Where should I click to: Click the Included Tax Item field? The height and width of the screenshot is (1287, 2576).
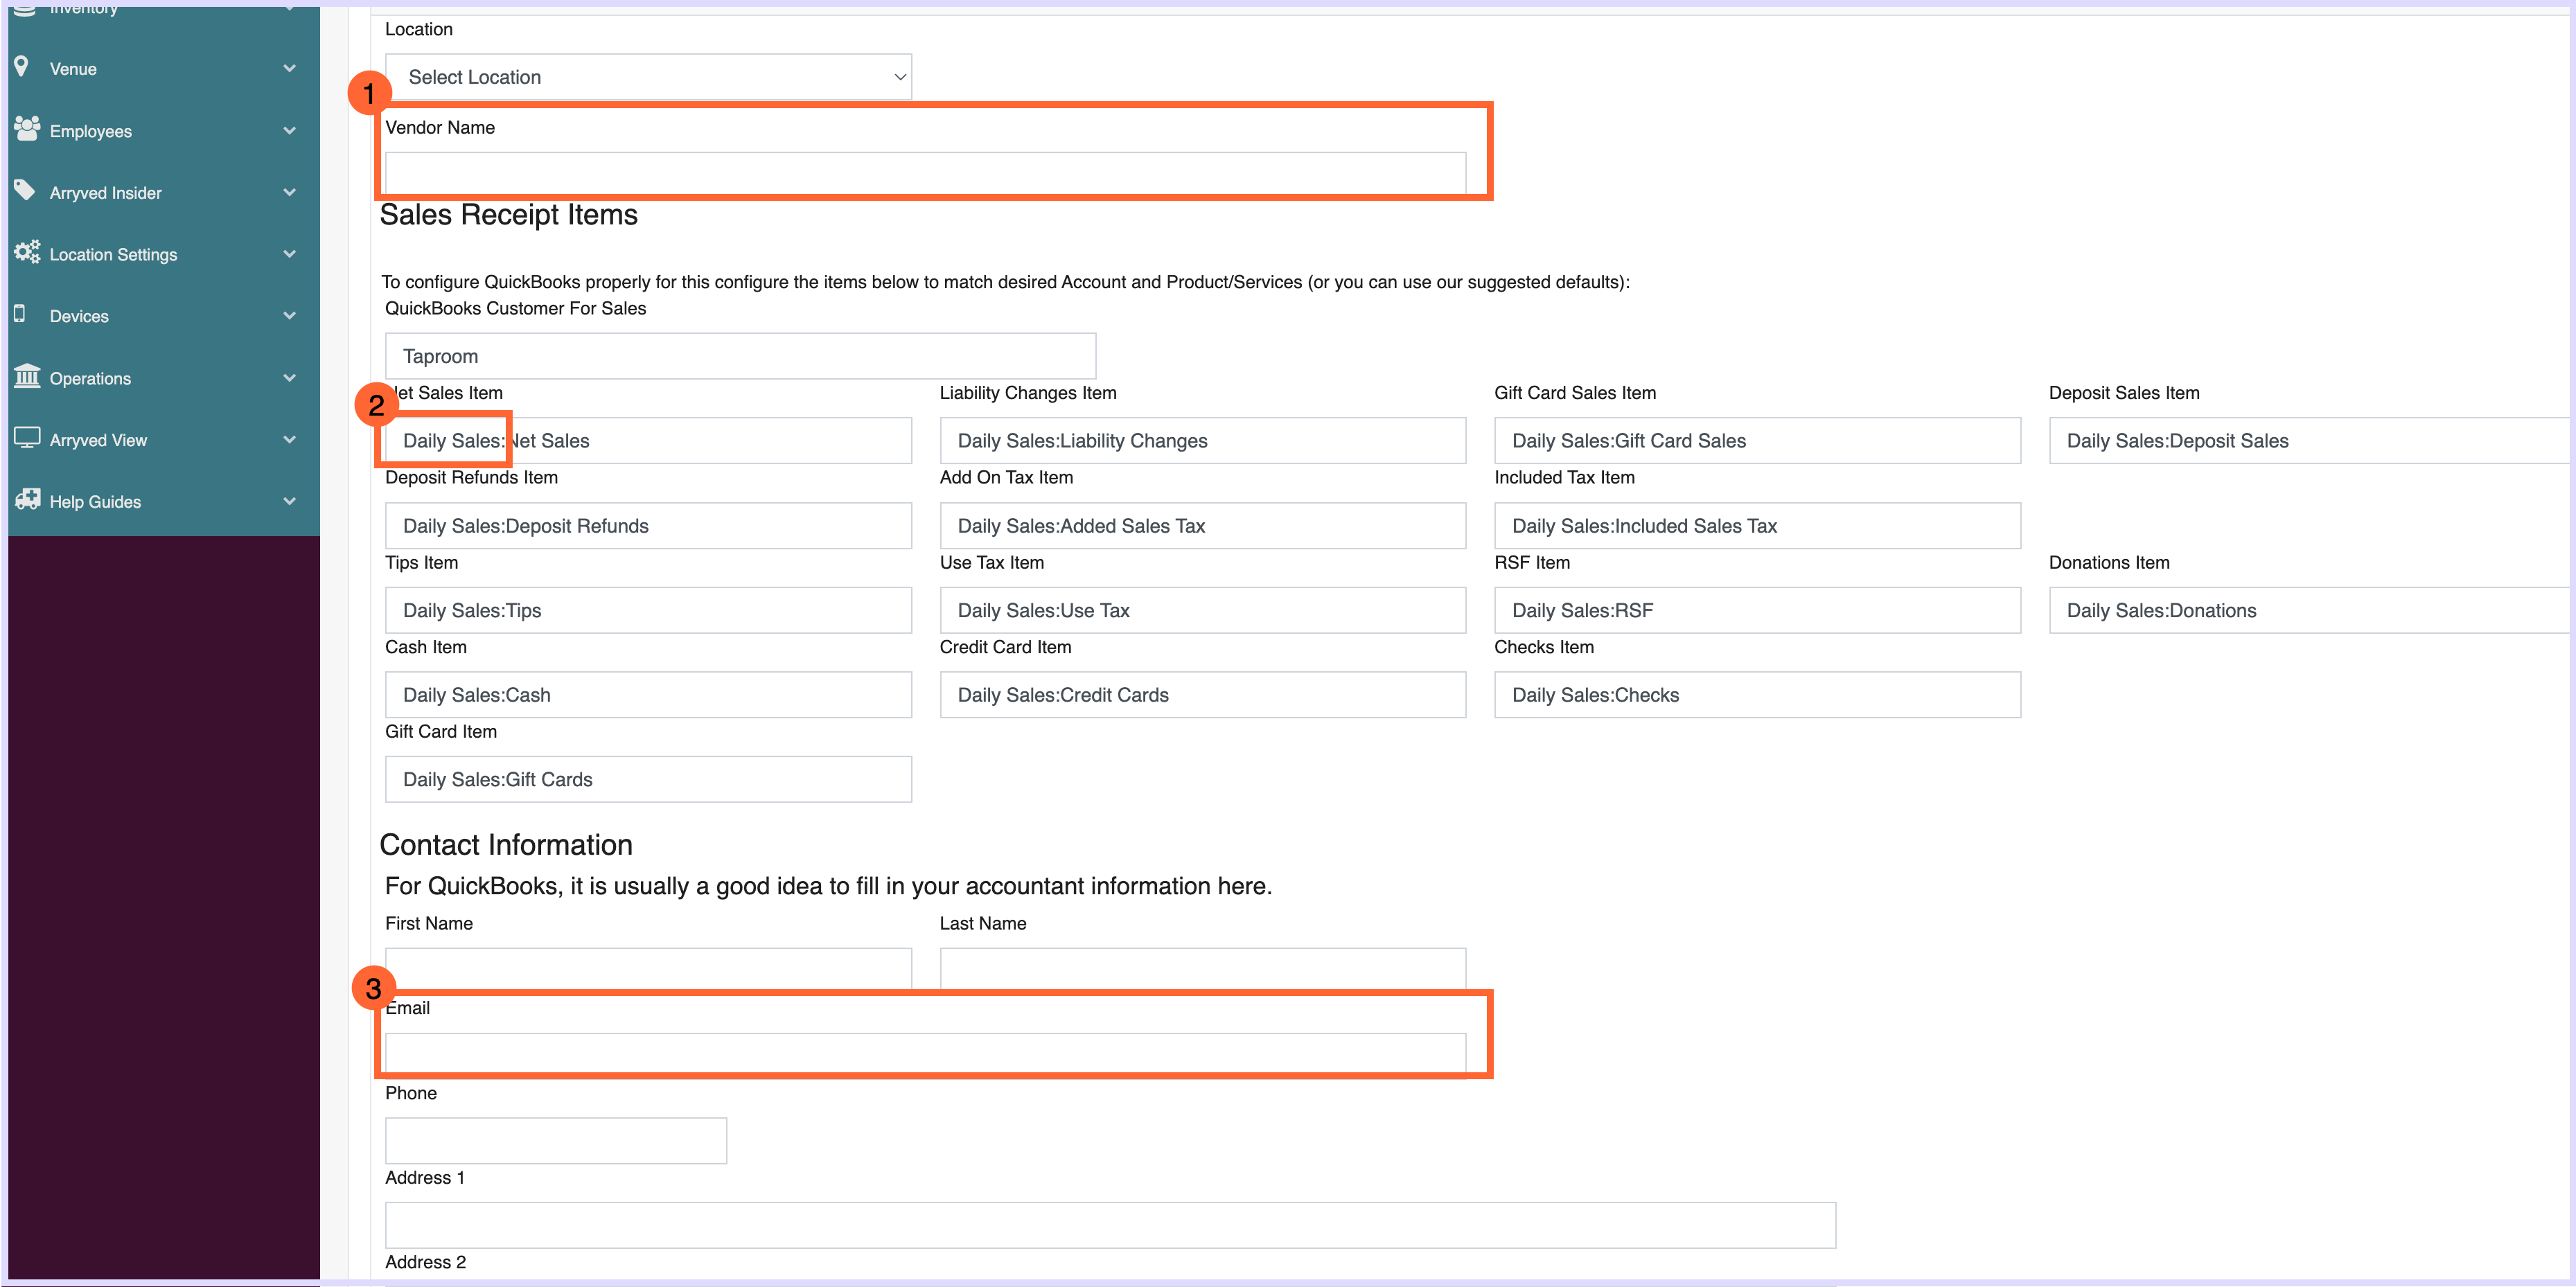pyautogui.click(x=1757, y=526)
